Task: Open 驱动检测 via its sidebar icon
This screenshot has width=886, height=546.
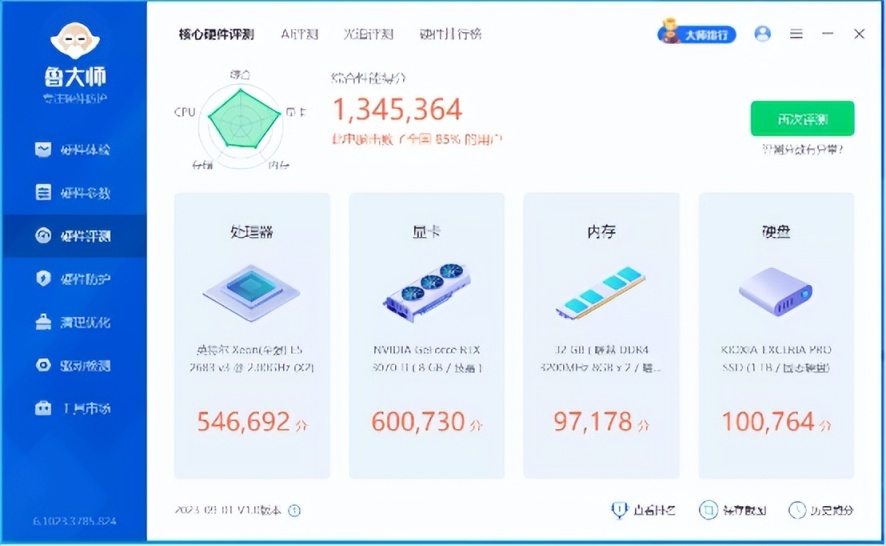Action: click(43, 365)
